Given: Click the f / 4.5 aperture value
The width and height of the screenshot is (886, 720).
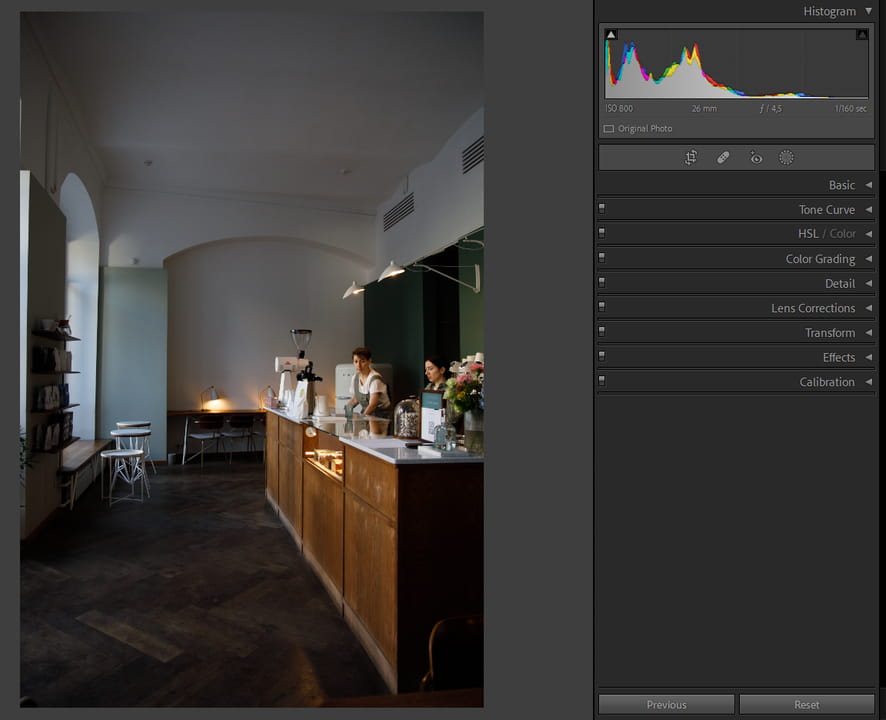Looking at the screenshot, I should tap(771, 109).
